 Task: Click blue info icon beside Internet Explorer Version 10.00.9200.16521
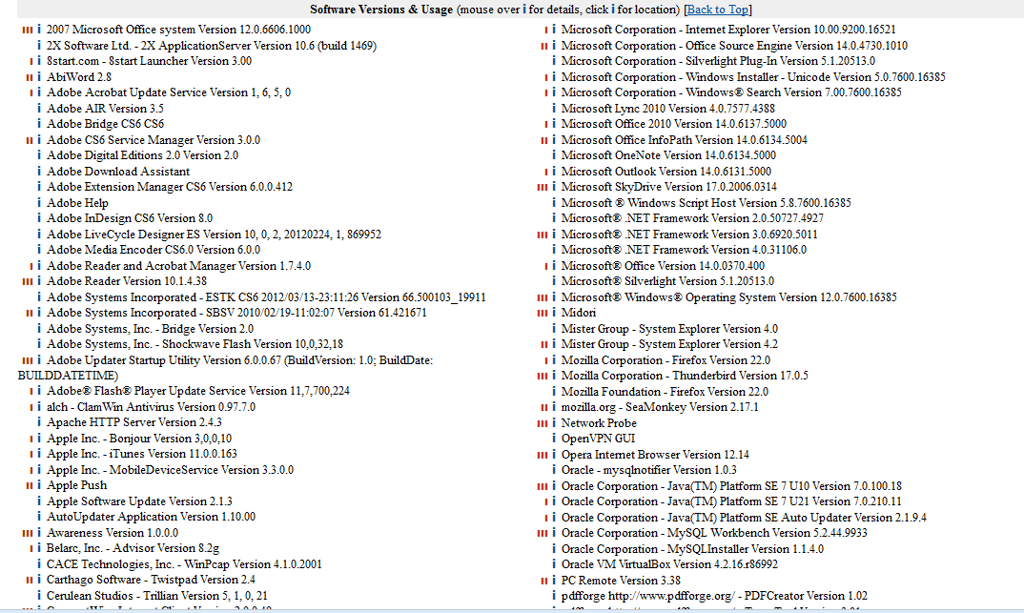coord(554,29)
